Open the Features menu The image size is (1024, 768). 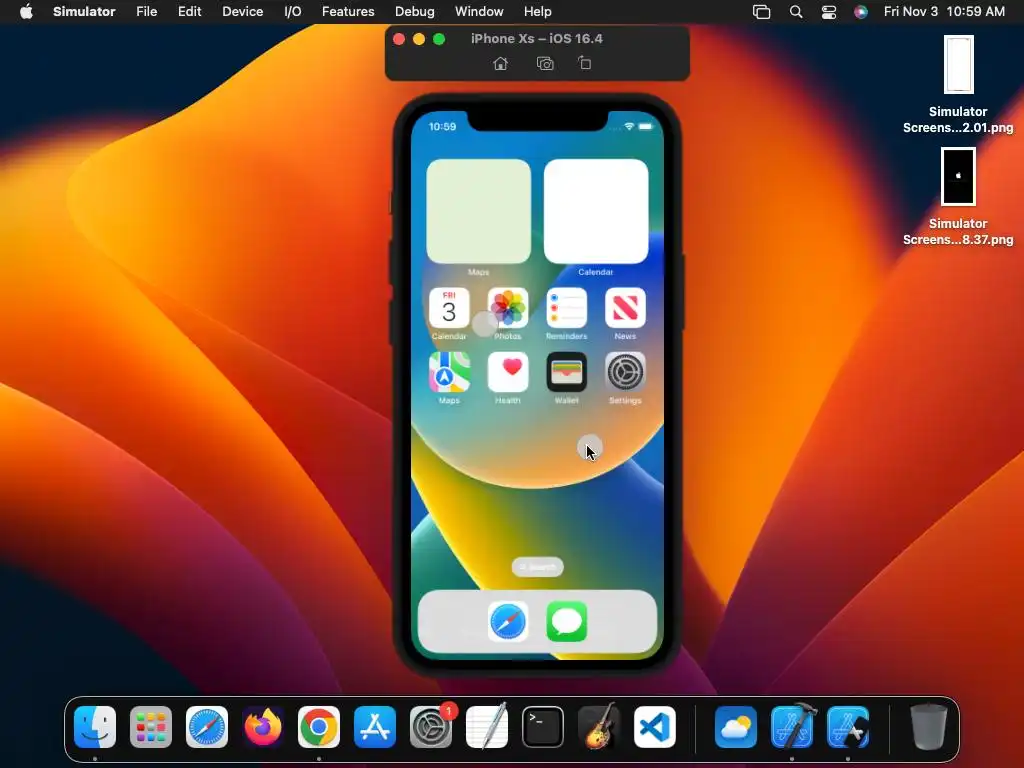(x=348, y=12)
